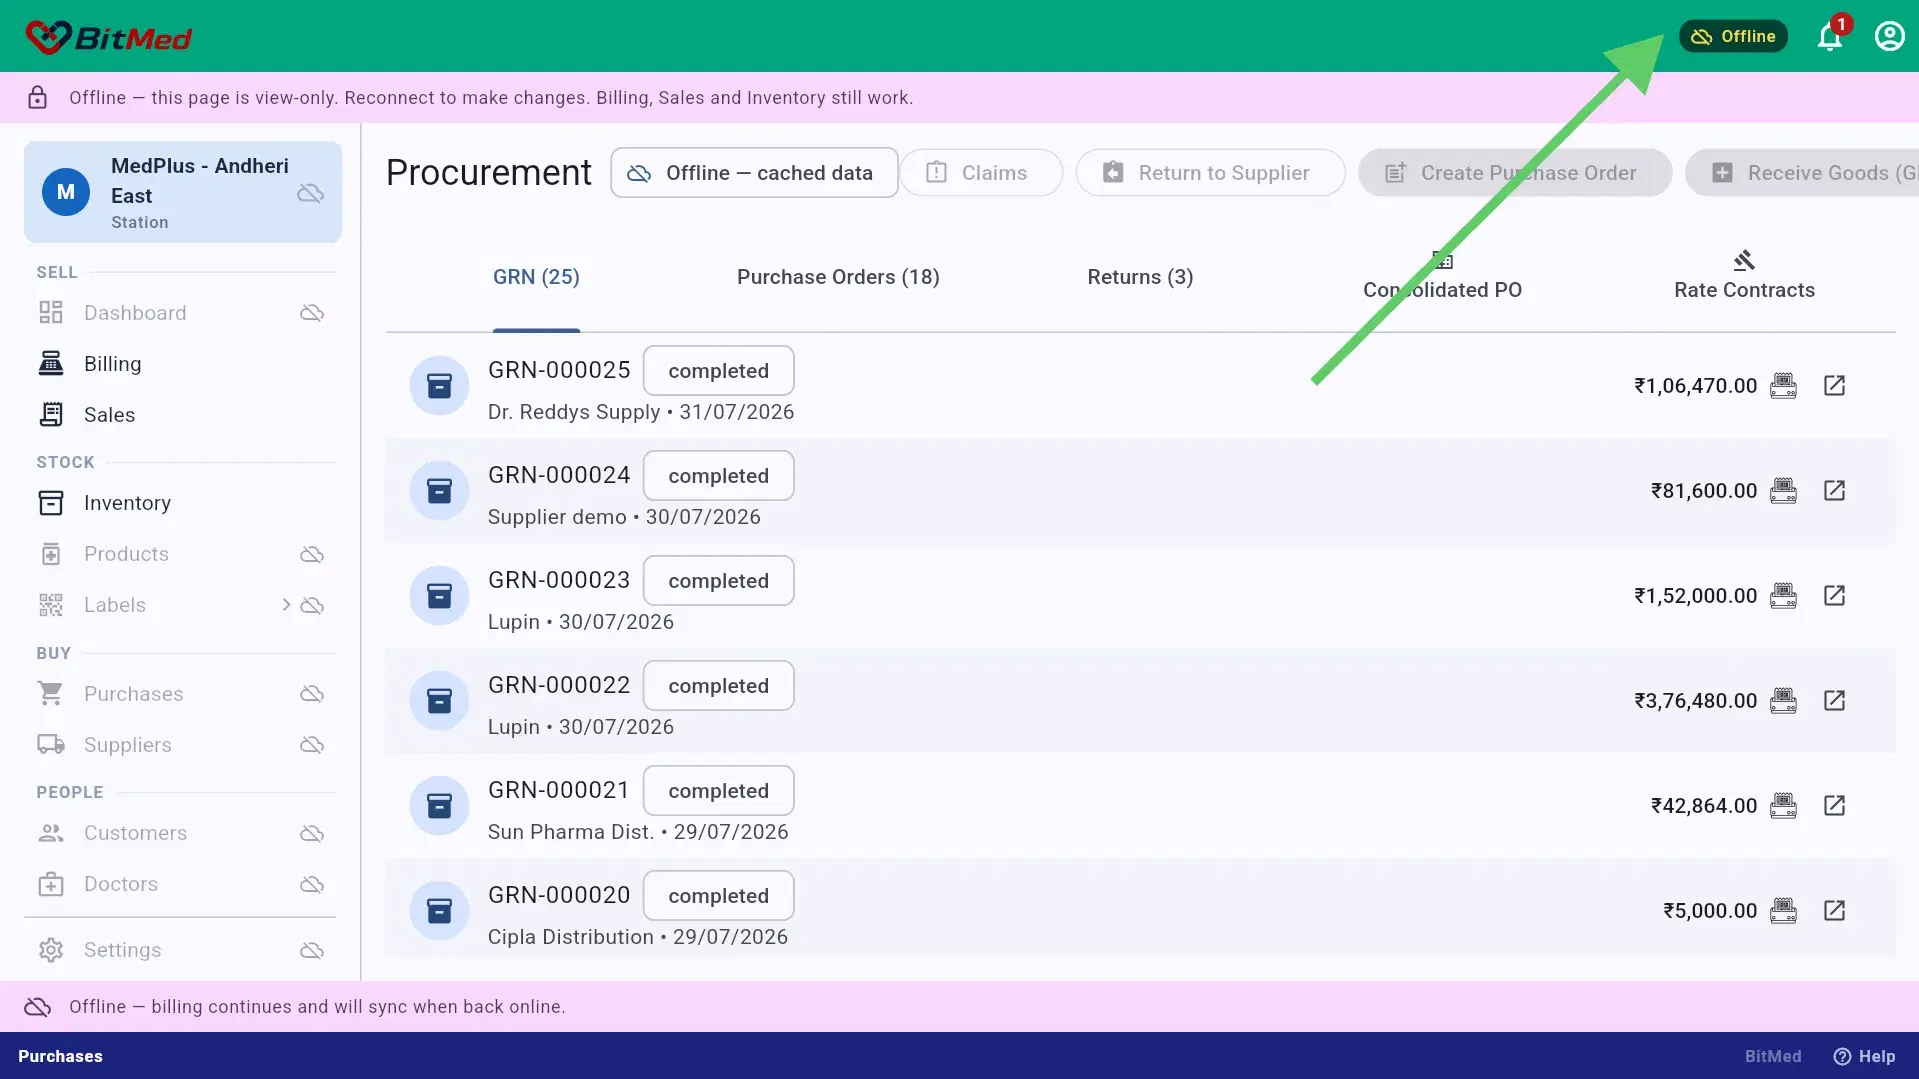This screenshot has height=1079, width=1919.
Task: Click Receive Goods button
Action: pos(1802,173)
